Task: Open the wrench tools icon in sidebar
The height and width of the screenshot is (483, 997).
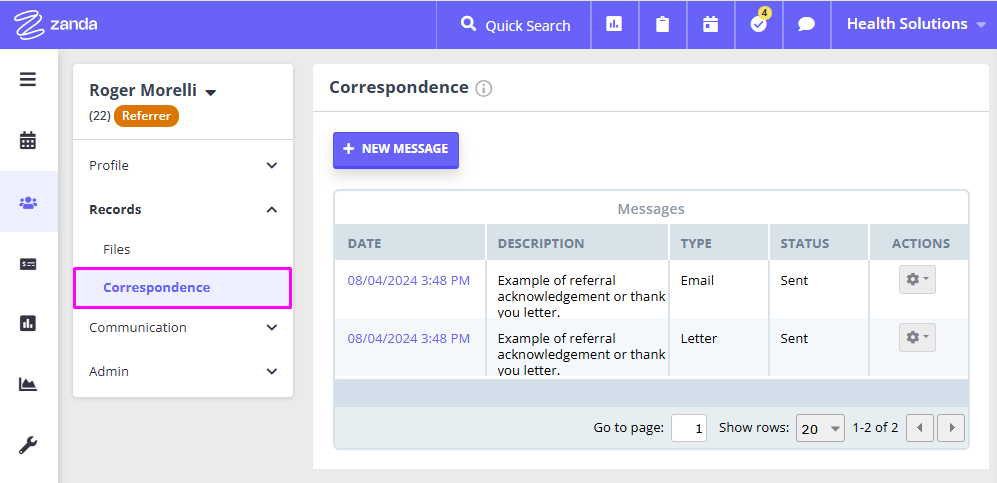Action: click(28, 446)
